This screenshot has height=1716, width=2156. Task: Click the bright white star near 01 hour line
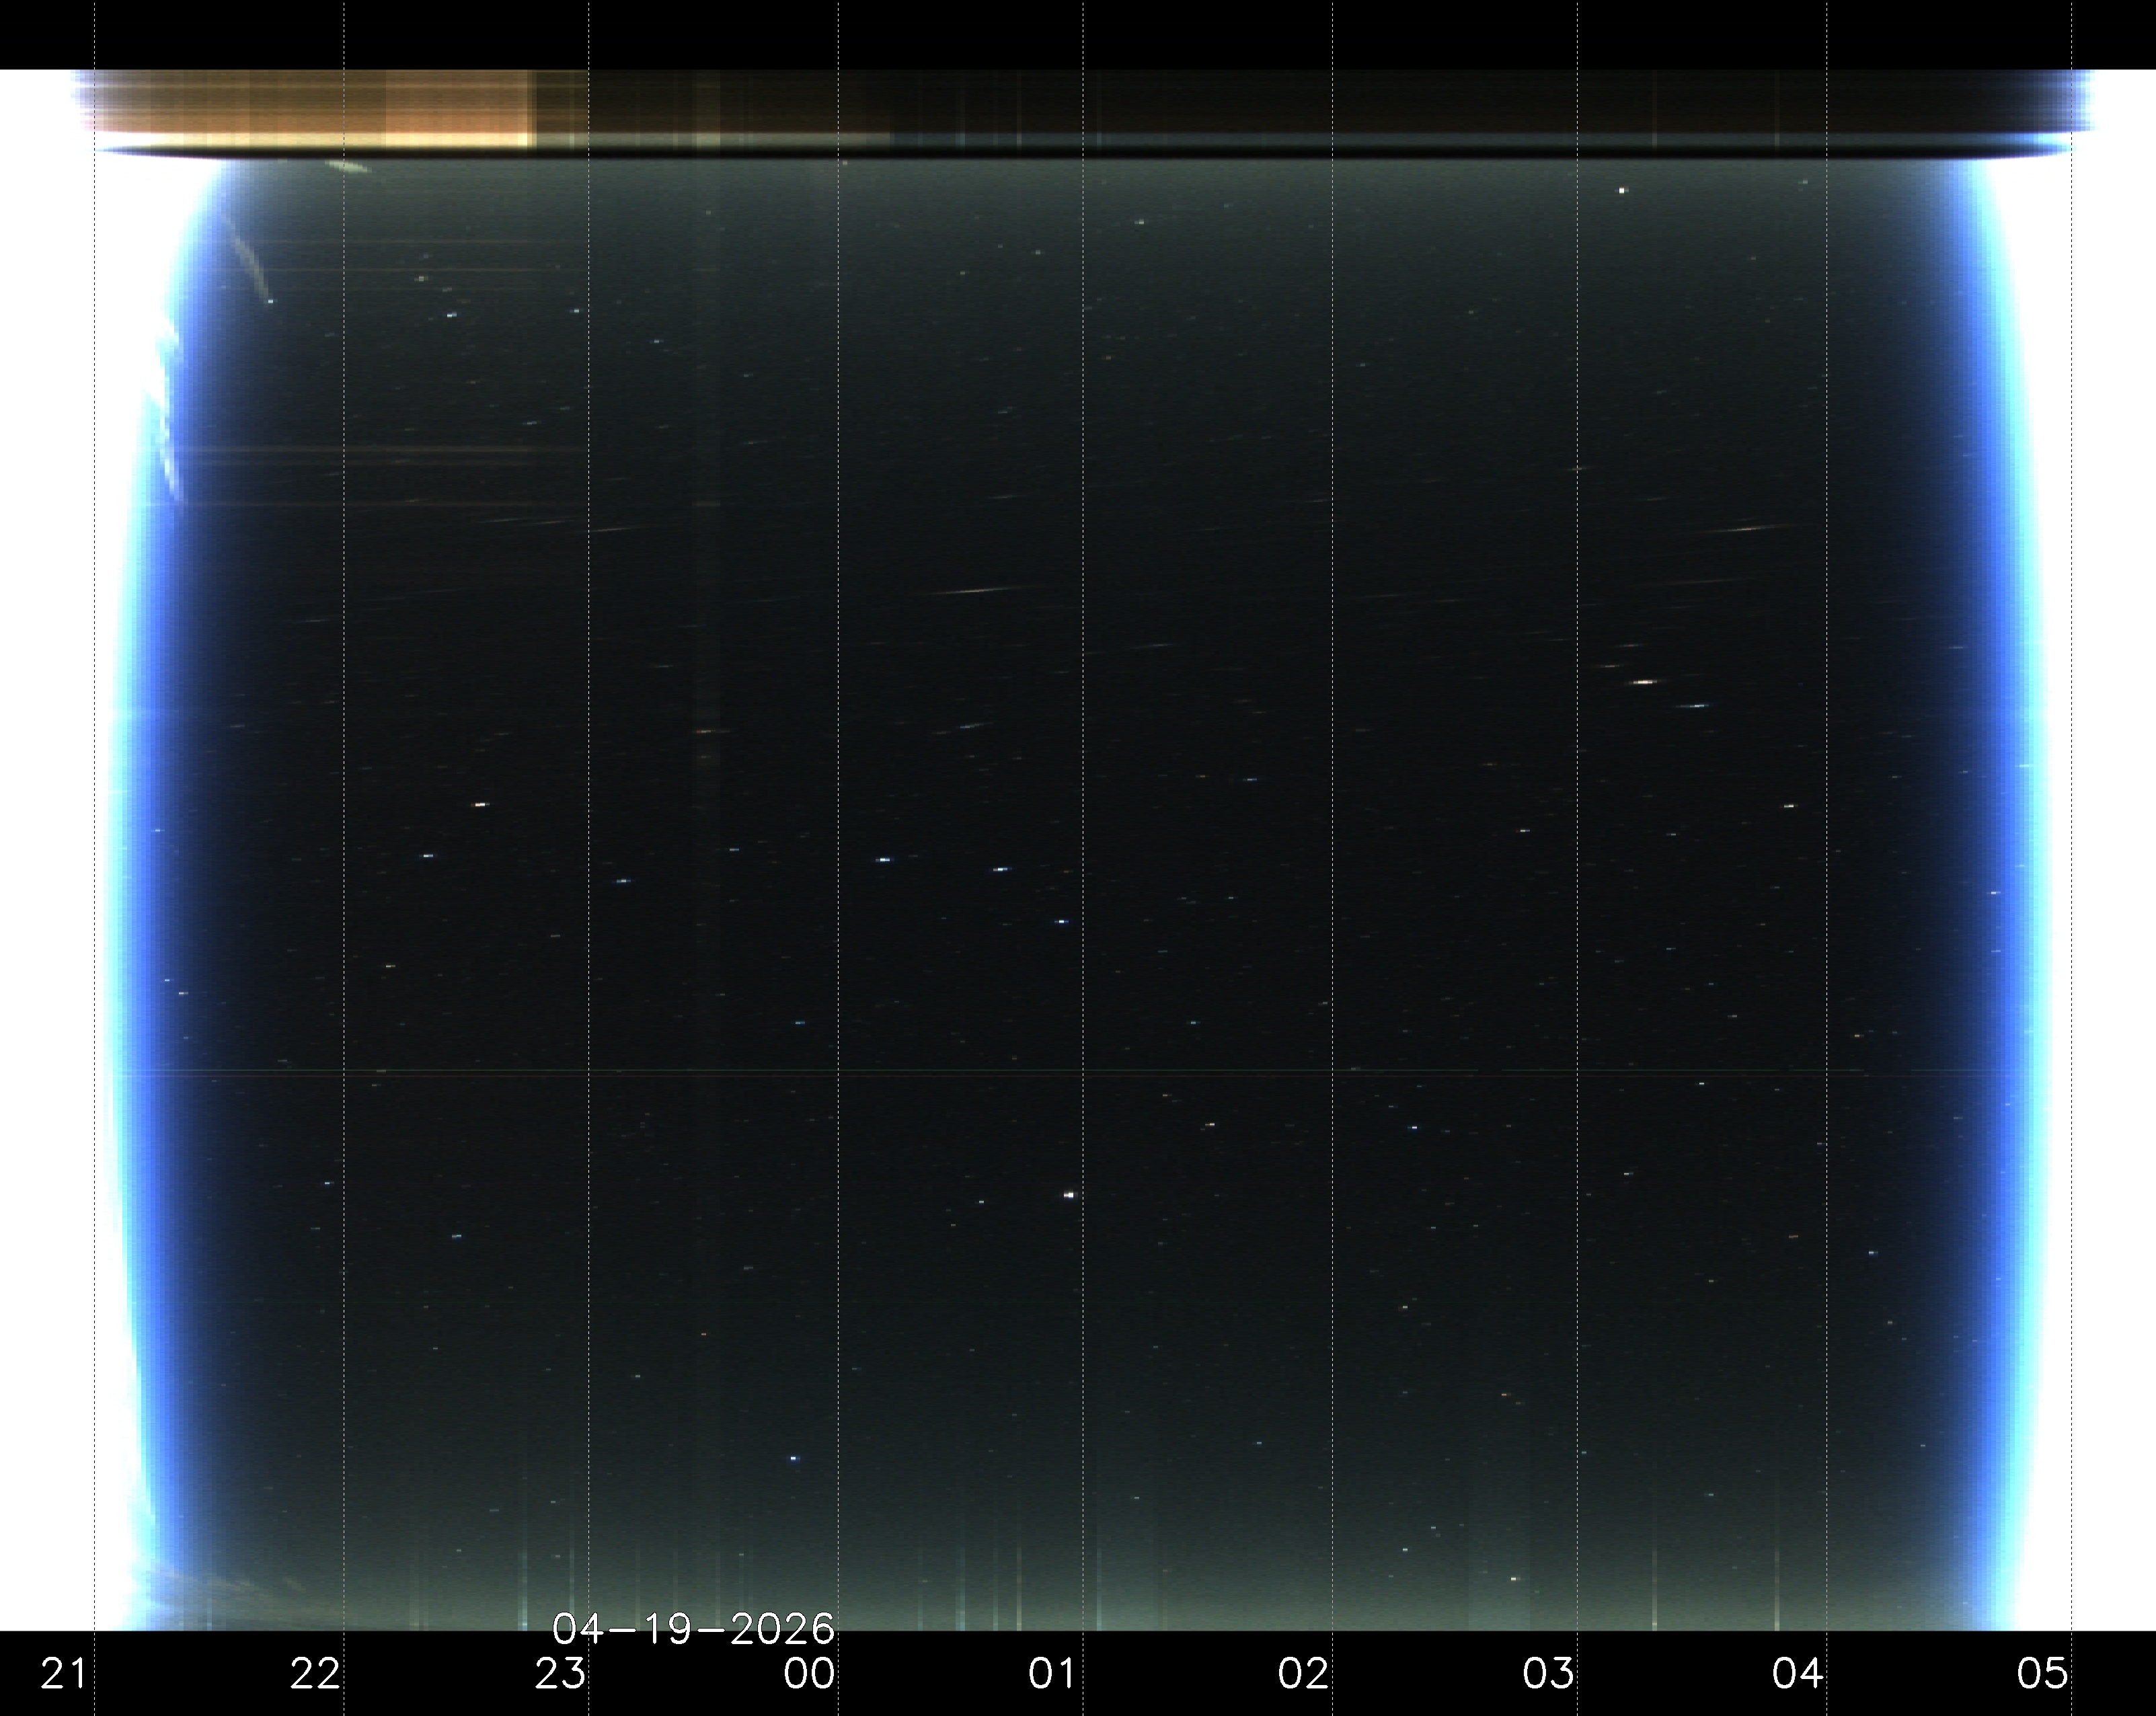(1069, 1195)
